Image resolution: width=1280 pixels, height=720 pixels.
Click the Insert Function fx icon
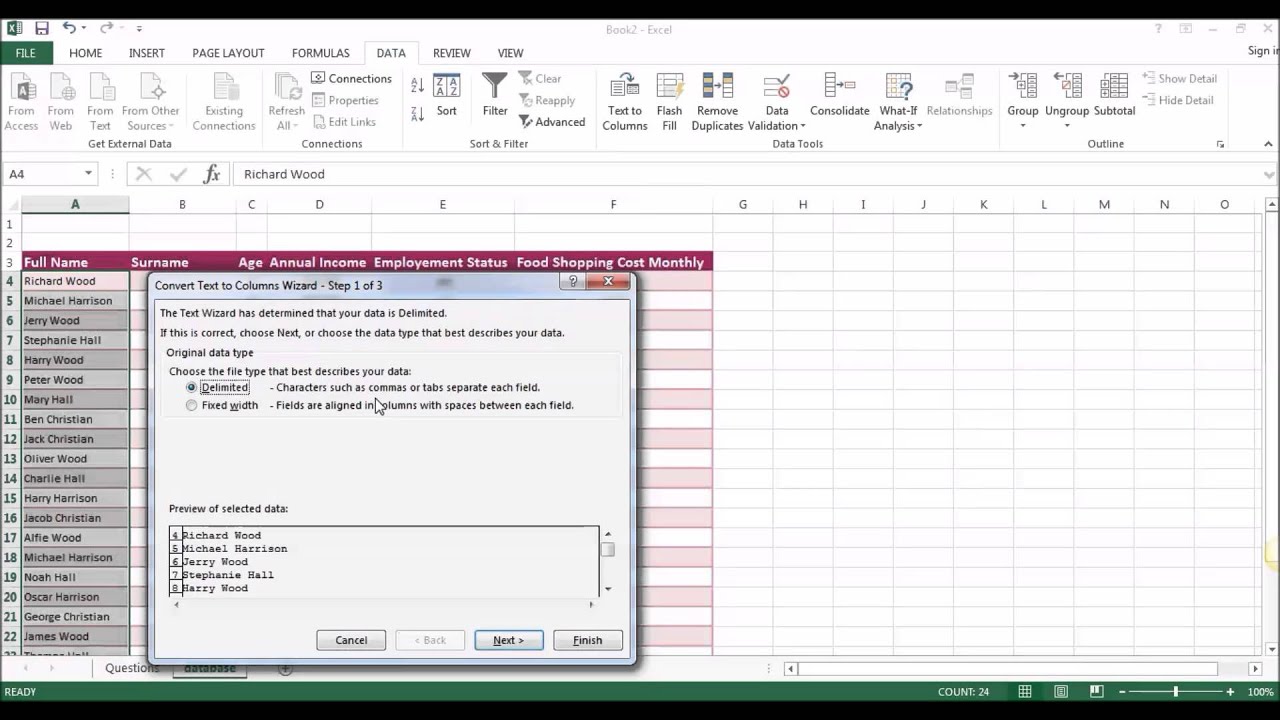(x=211, y=174)
